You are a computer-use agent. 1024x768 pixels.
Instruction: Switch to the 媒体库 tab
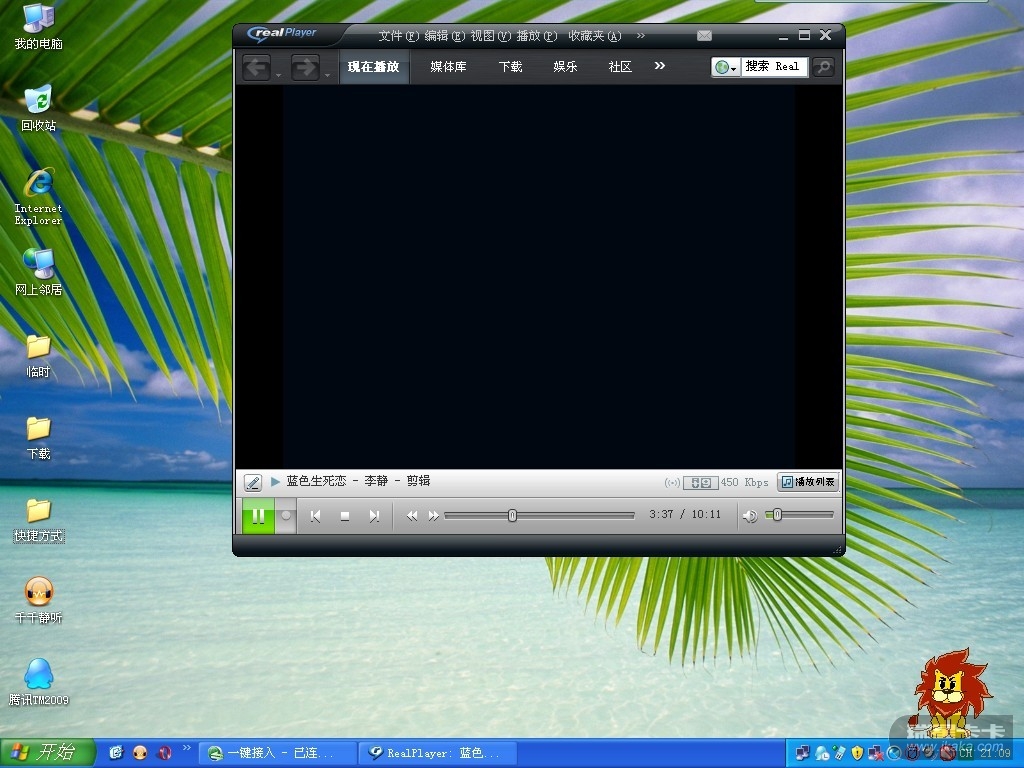448,67
